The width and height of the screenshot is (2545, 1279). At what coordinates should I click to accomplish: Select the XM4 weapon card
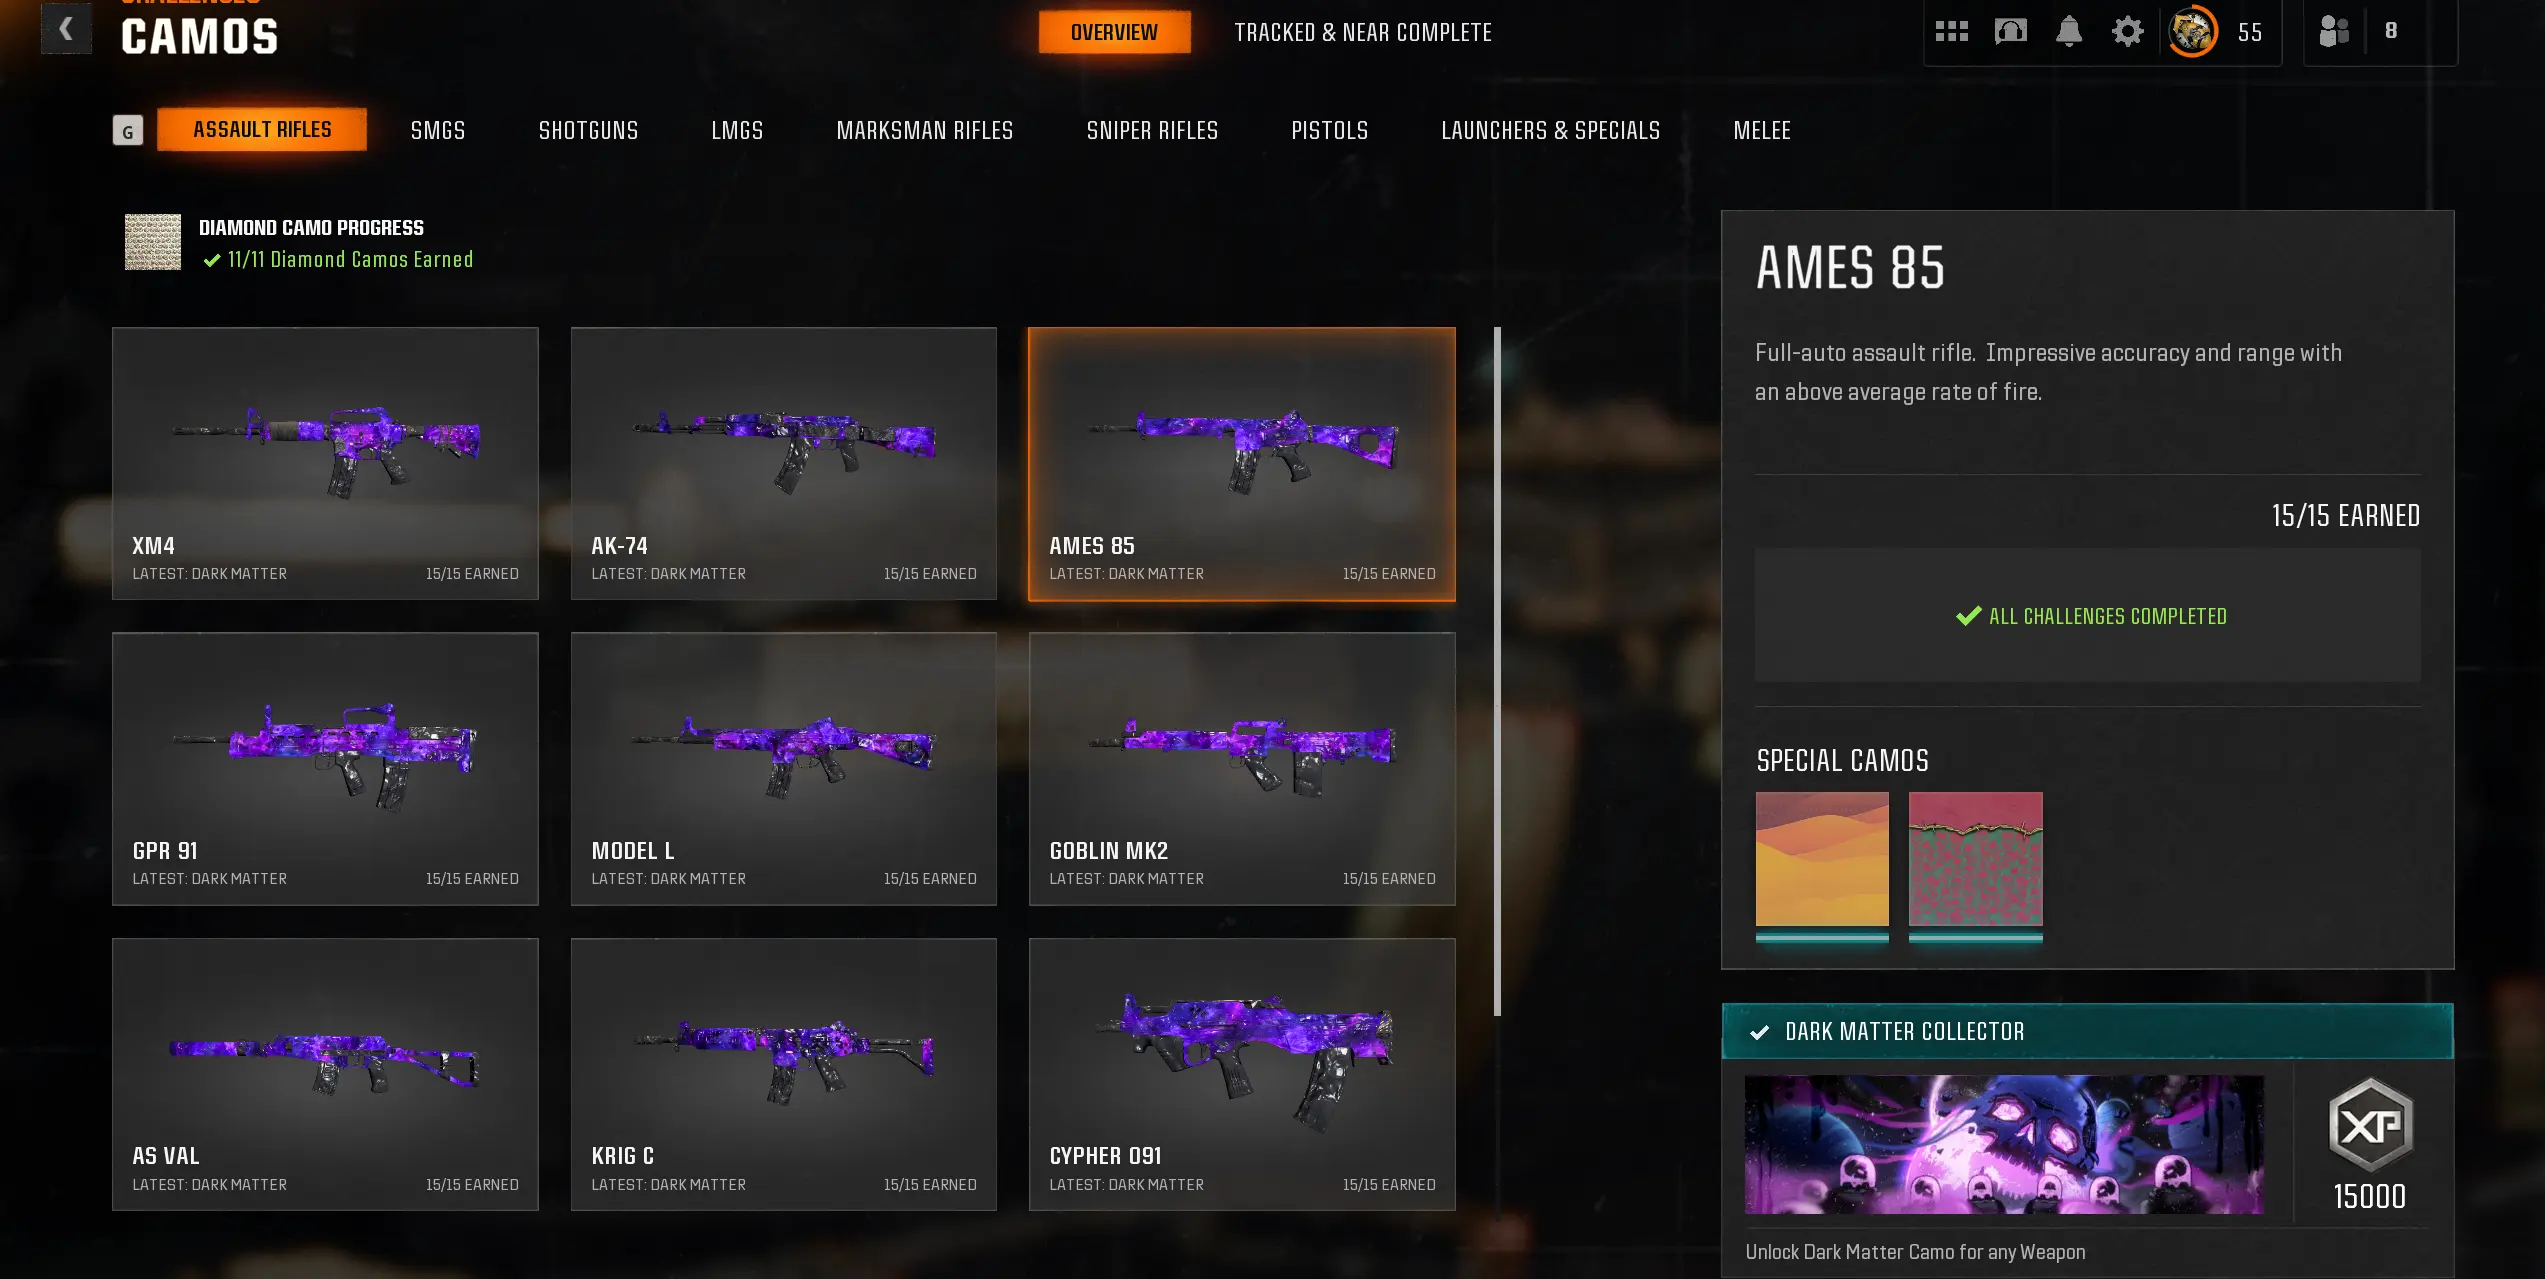pyautogui.click(x=325, y=464)
